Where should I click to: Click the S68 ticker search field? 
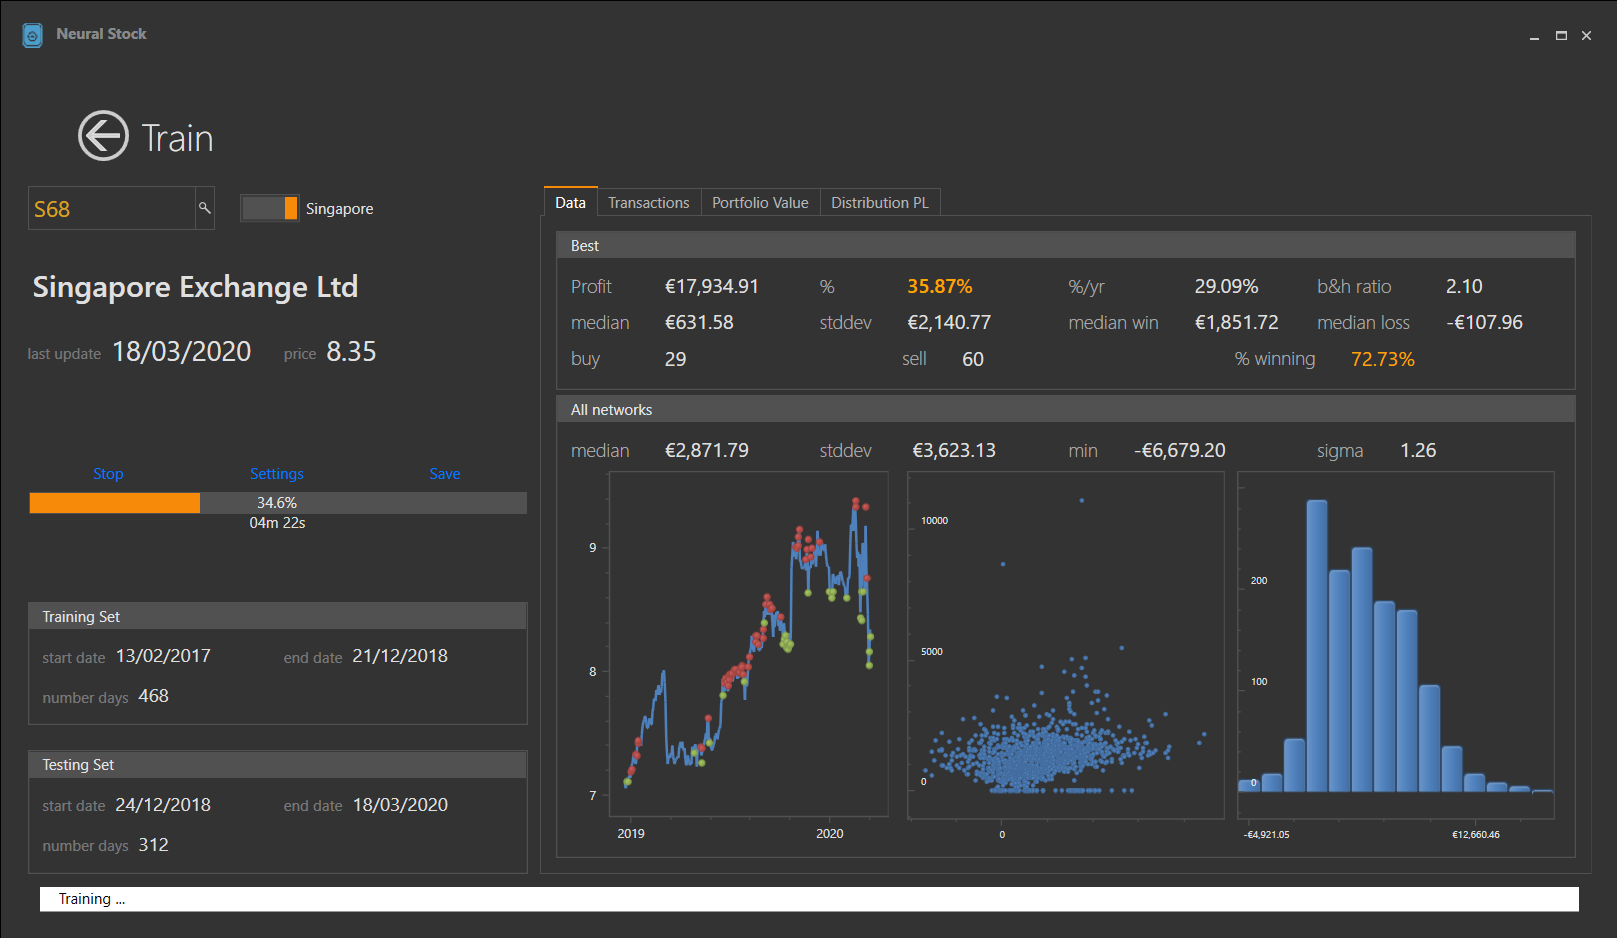[x=112, y=208]
